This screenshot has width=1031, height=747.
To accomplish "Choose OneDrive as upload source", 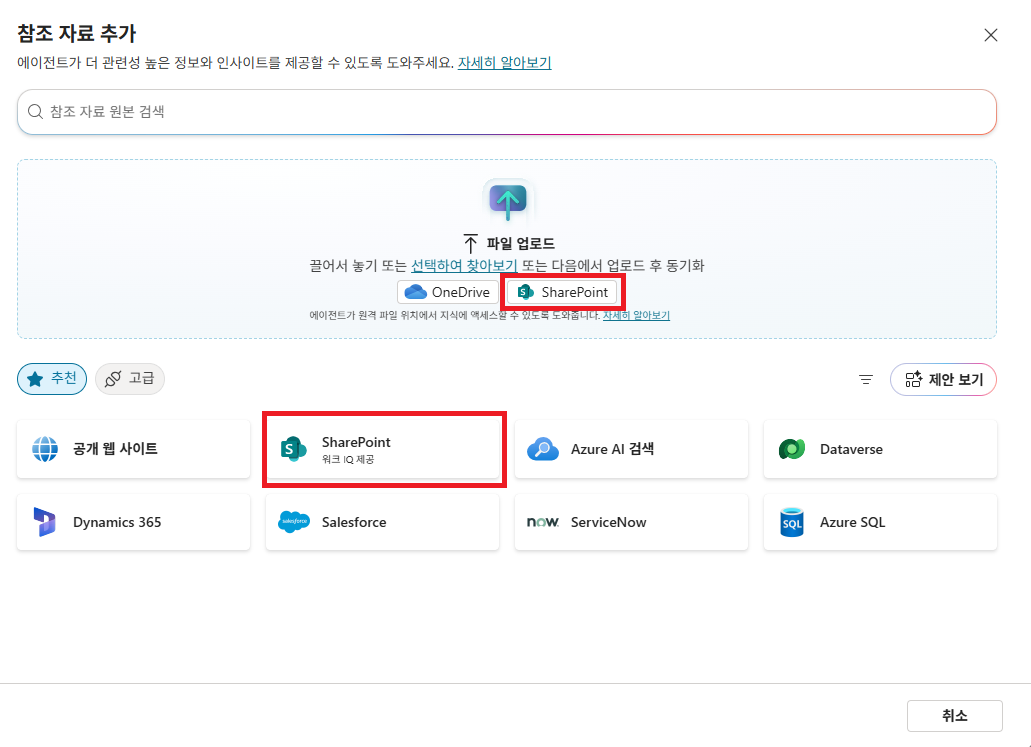I will coord(447,292).
